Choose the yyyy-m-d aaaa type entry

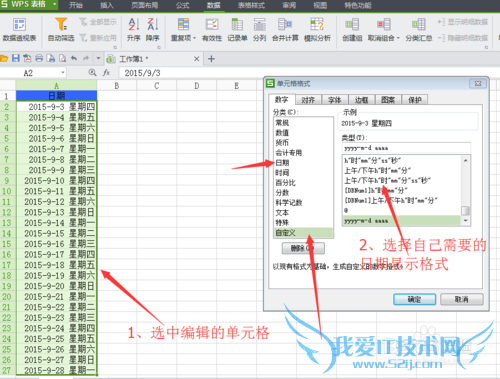402,221
